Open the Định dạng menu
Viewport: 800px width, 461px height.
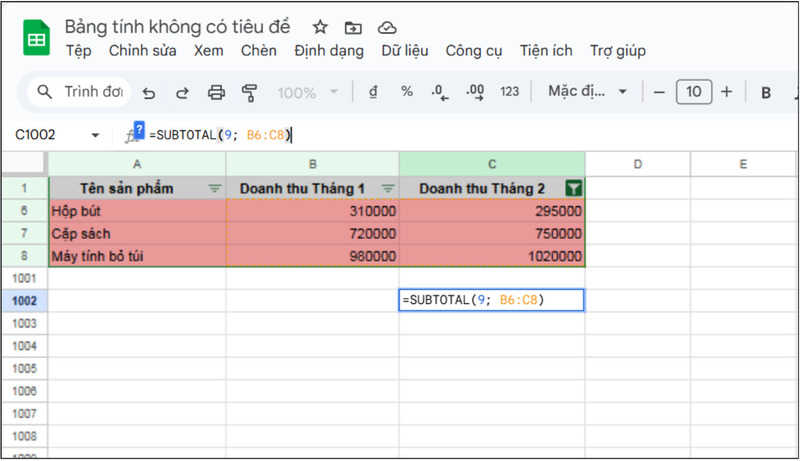(x=329, y=51)
